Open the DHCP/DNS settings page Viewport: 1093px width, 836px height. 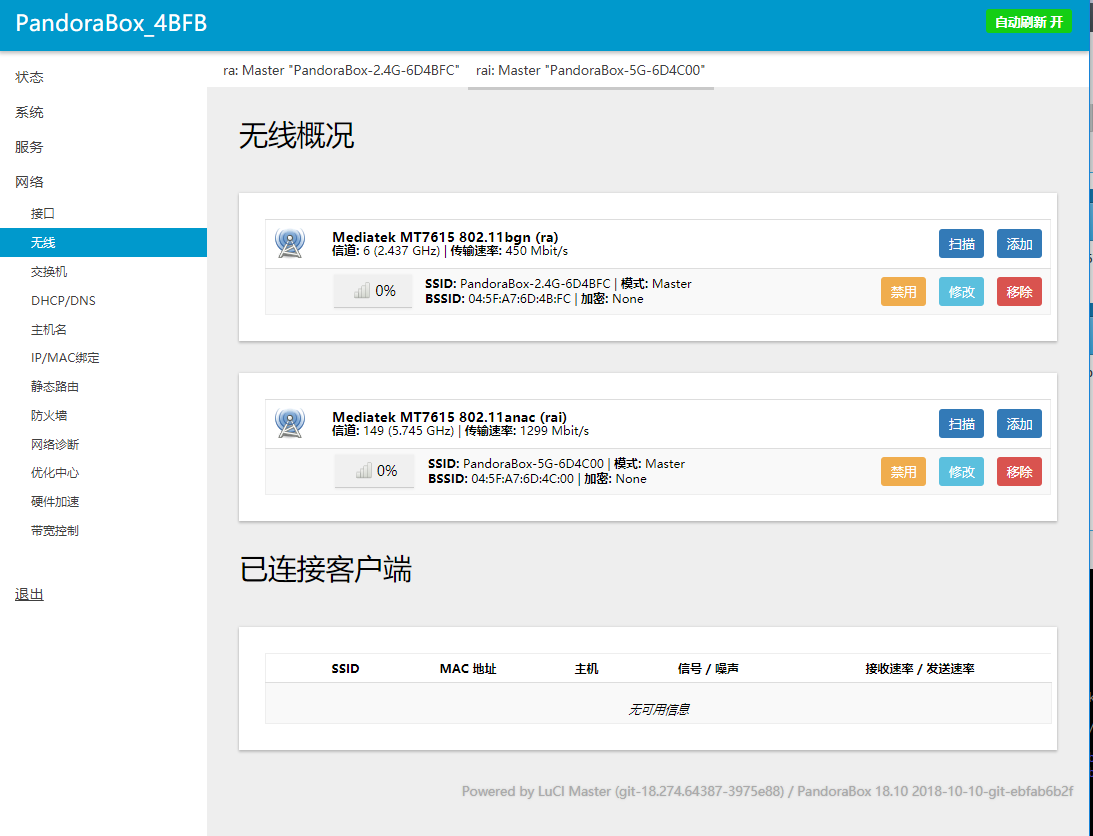click(x=63, y=300)
